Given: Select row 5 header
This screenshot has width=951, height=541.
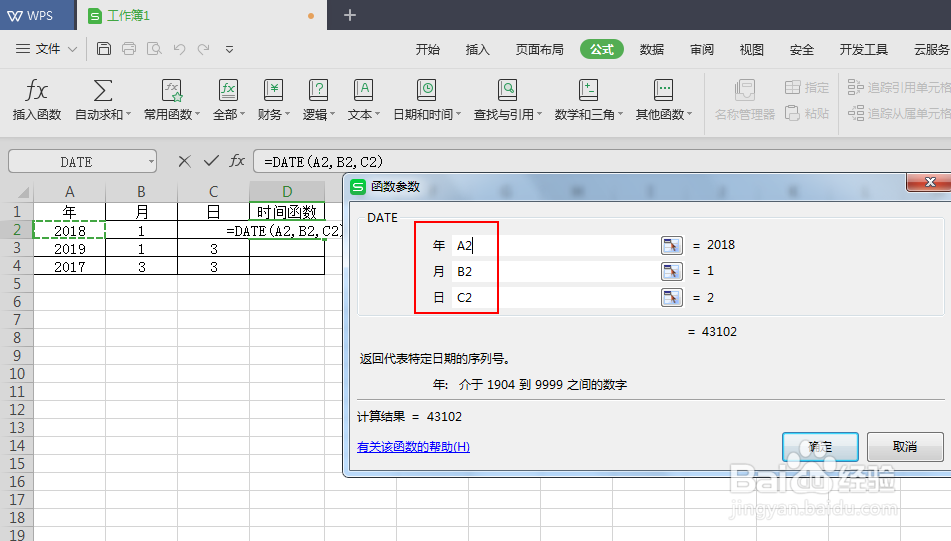Looking at the screenshot, I should [x=16, y=284].
